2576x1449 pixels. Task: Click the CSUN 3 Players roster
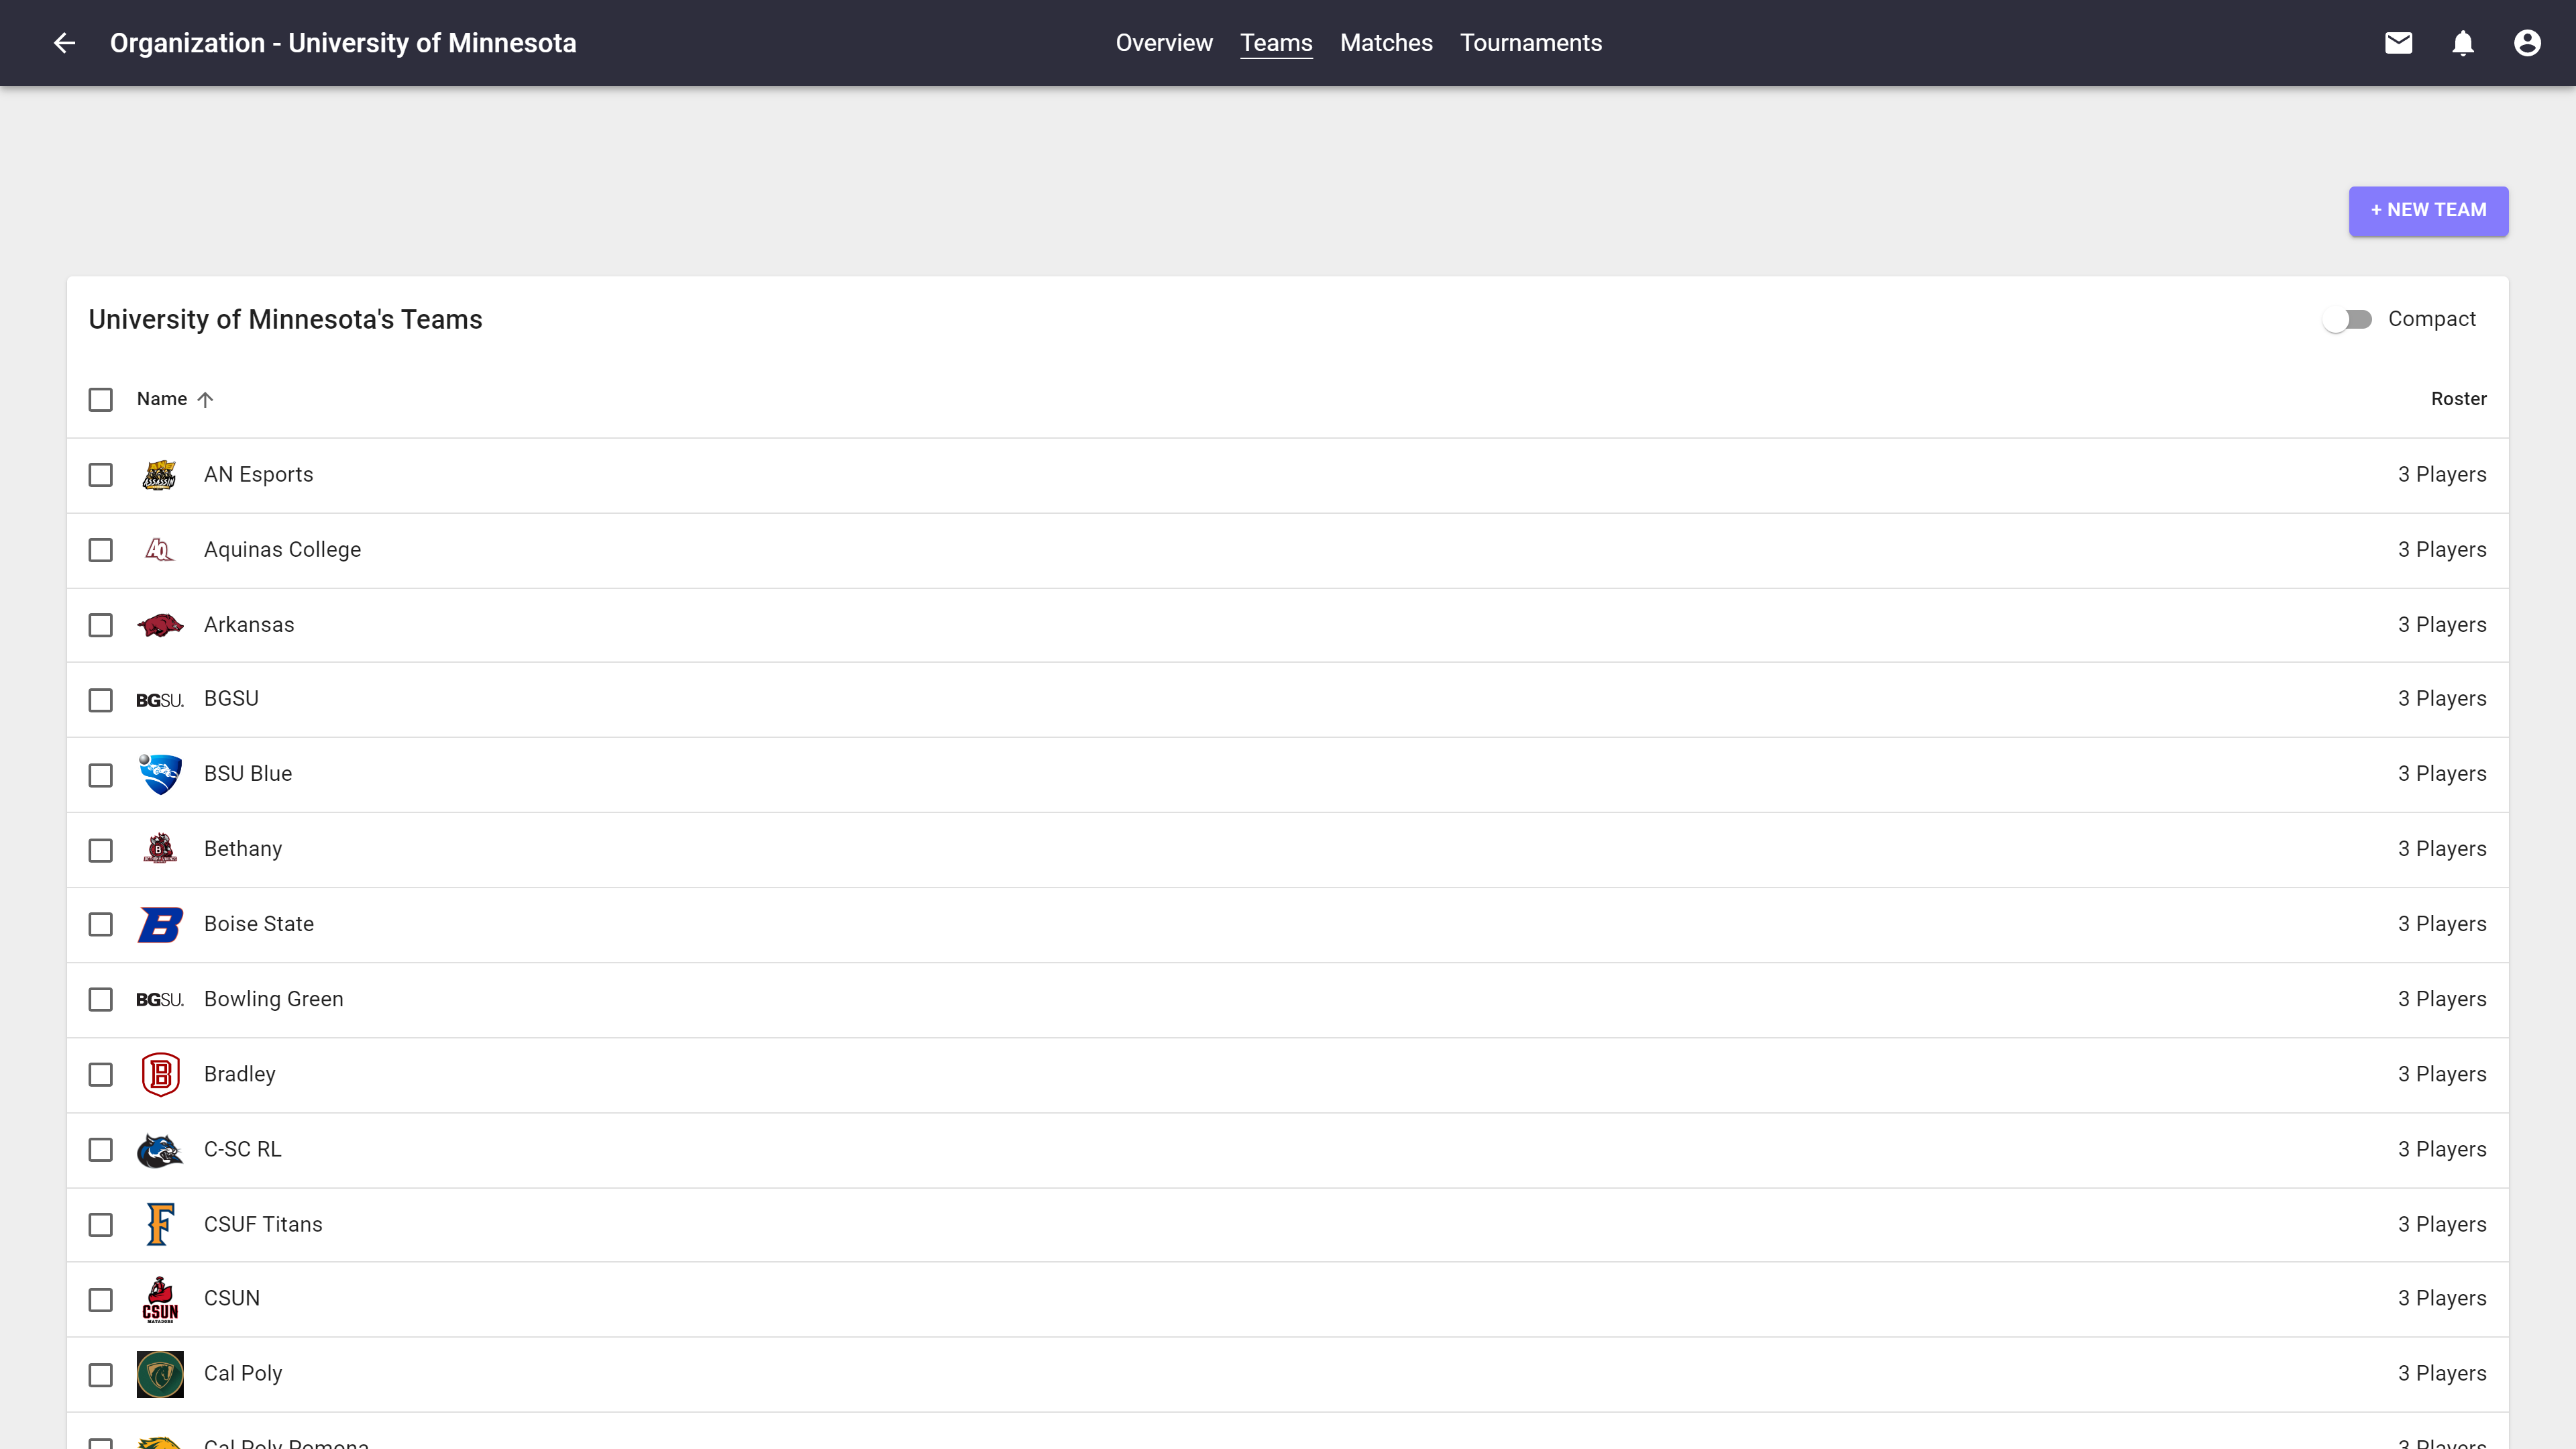pos(2441,1298)
